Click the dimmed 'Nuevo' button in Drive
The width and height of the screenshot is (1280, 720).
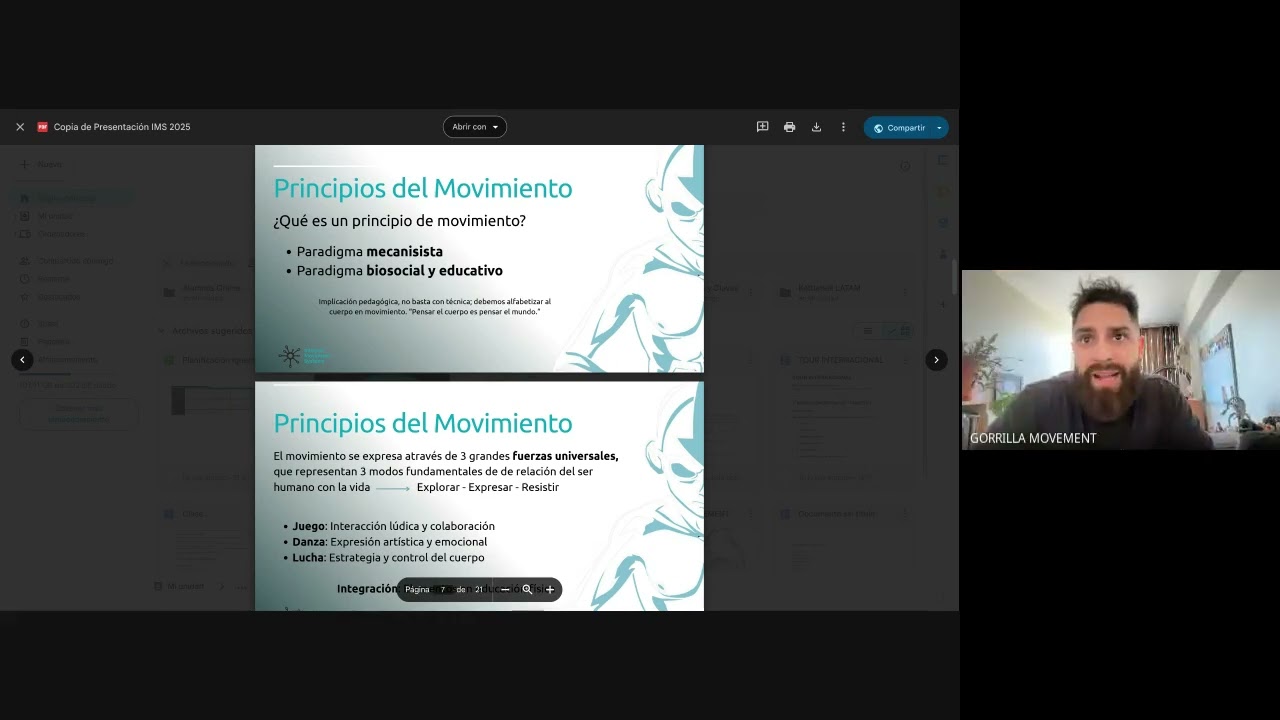(x=42, y=164)
